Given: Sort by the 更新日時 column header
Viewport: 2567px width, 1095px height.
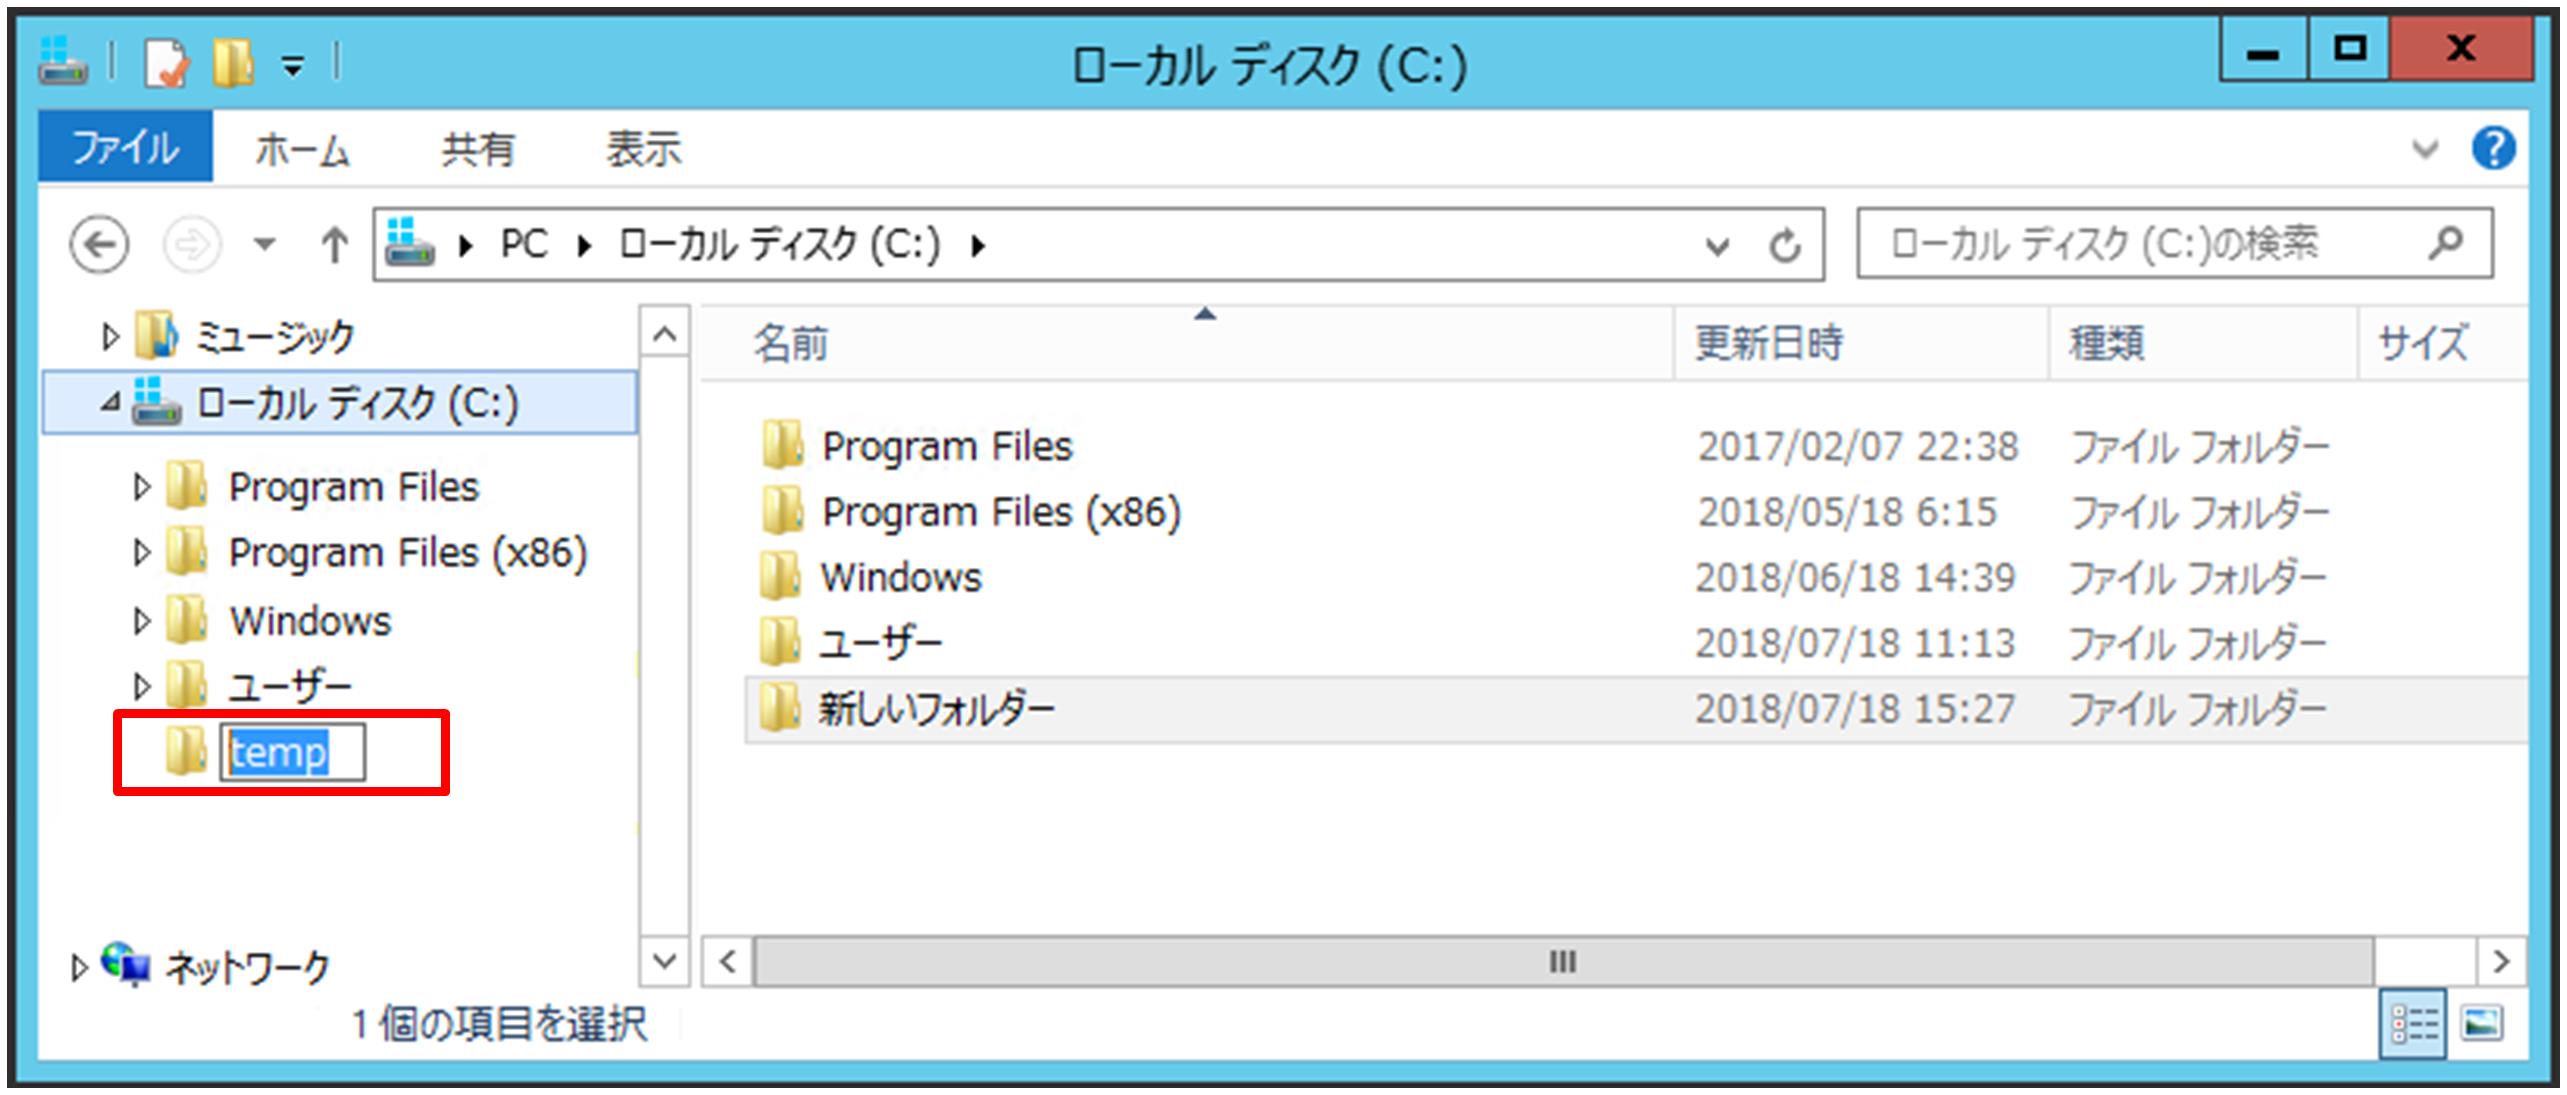Looking at the screenshot, I should pos(1769,344).
